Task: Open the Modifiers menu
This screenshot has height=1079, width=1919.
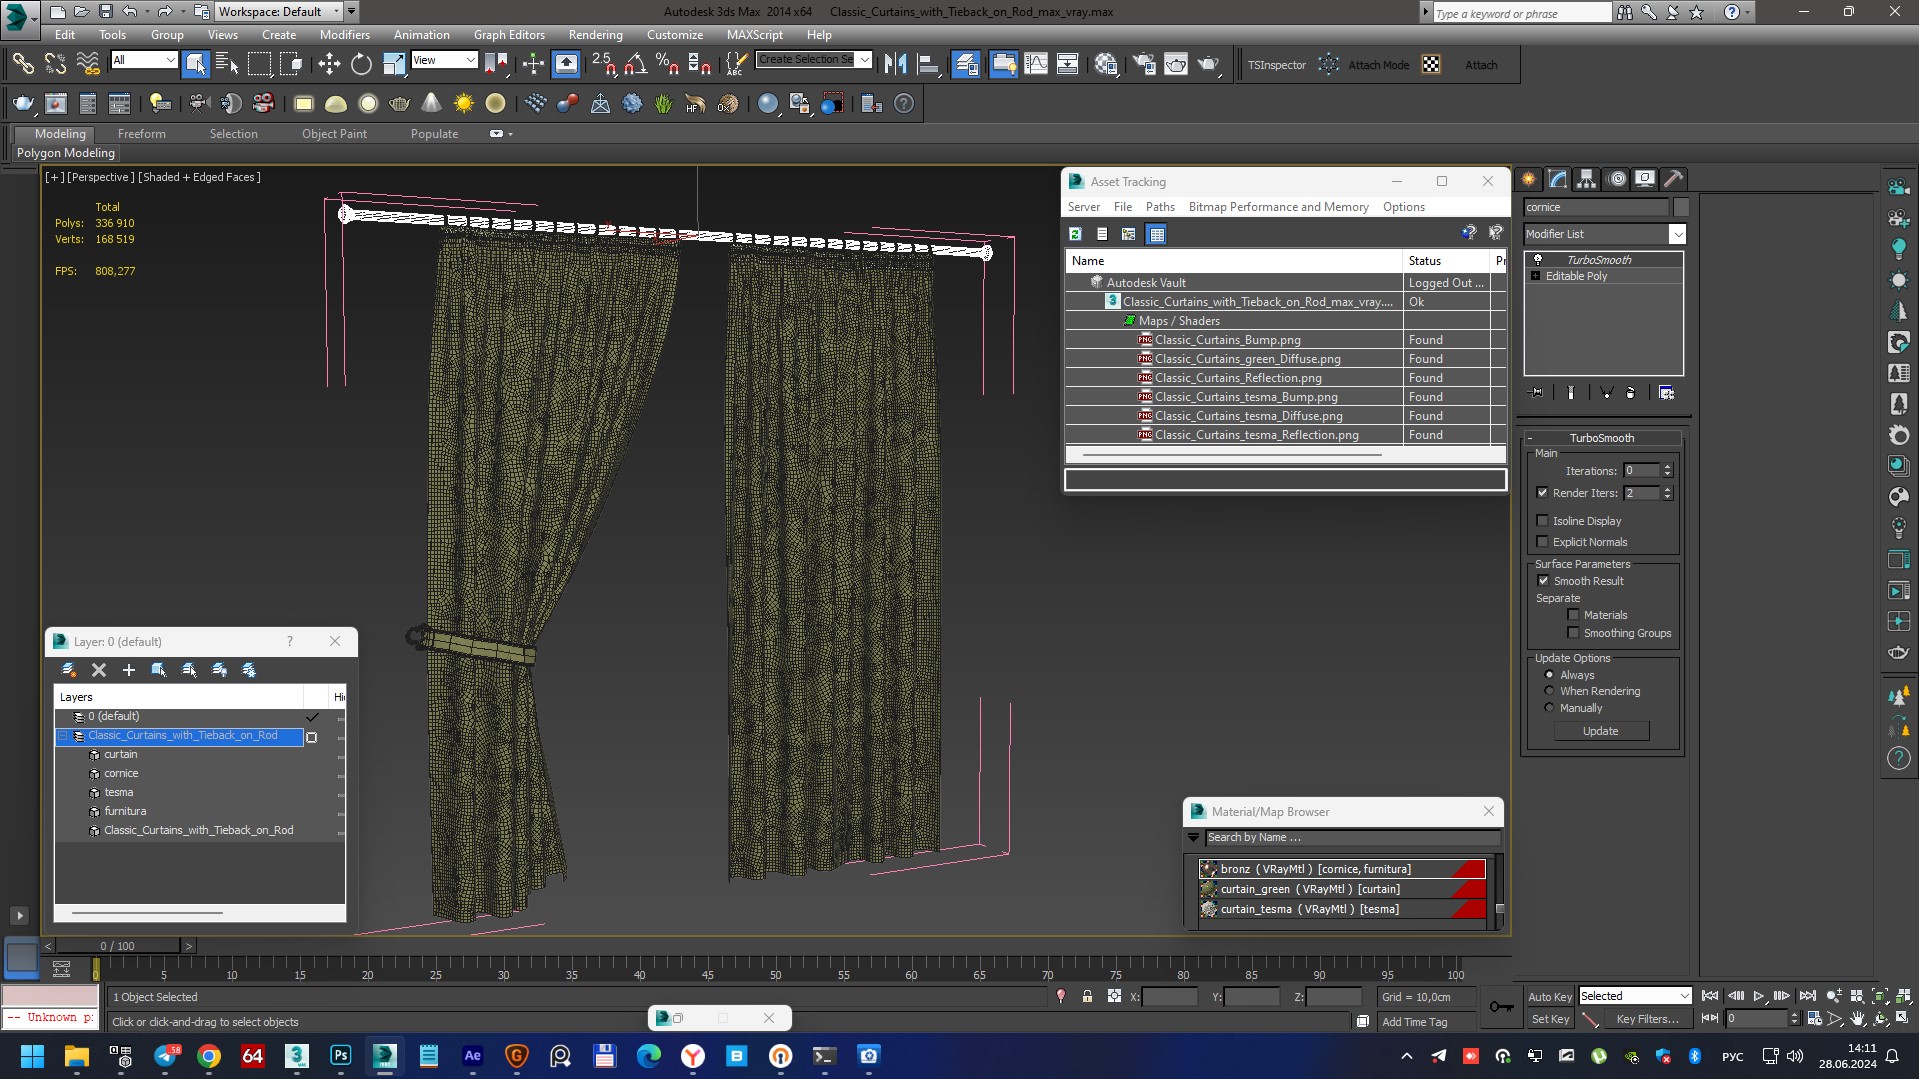Action: coord(344,35)
